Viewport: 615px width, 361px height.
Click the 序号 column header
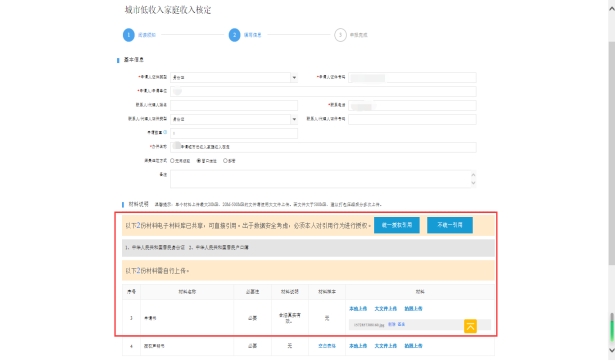(131, 292)
